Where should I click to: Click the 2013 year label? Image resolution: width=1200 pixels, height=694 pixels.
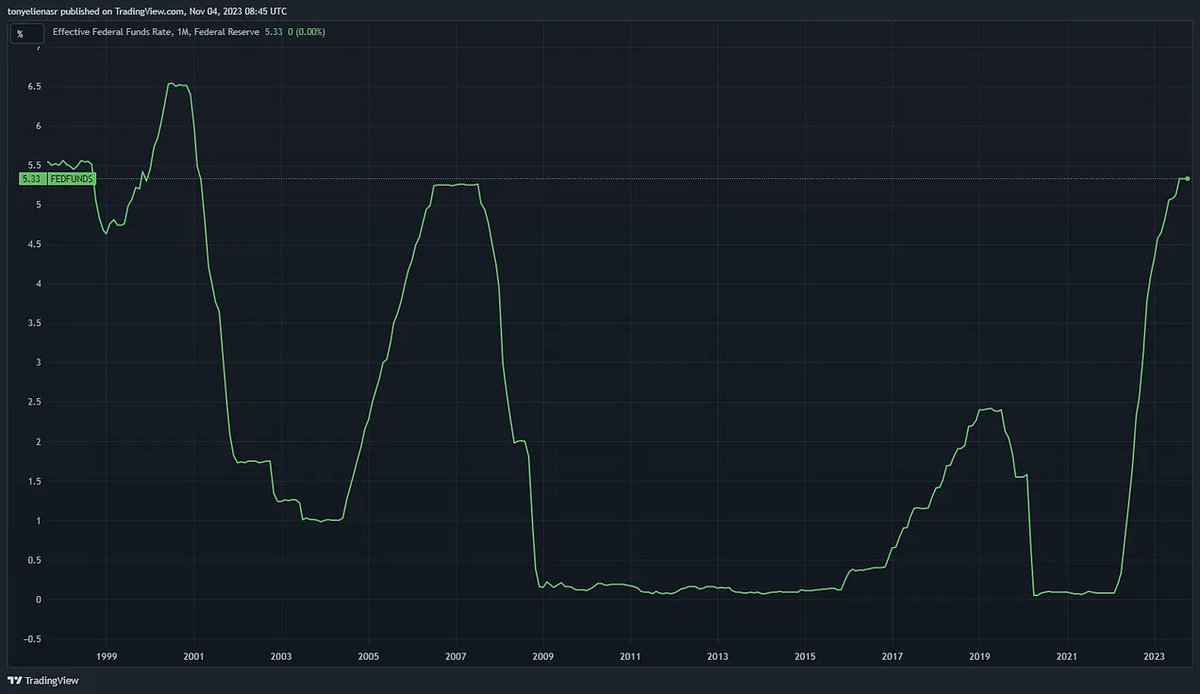tap(718, 656)
